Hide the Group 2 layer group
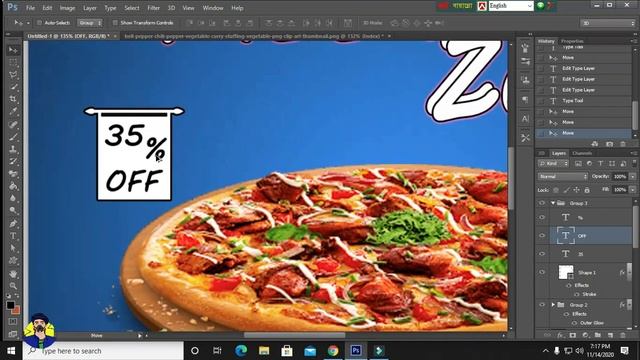 coord(542,305)
